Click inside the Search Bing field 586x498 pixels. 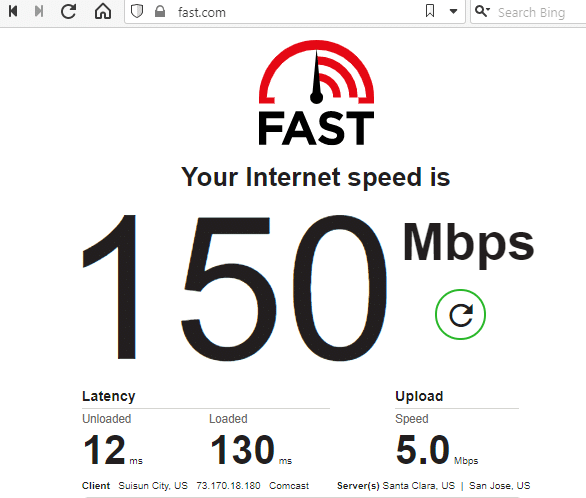point(538,12)
